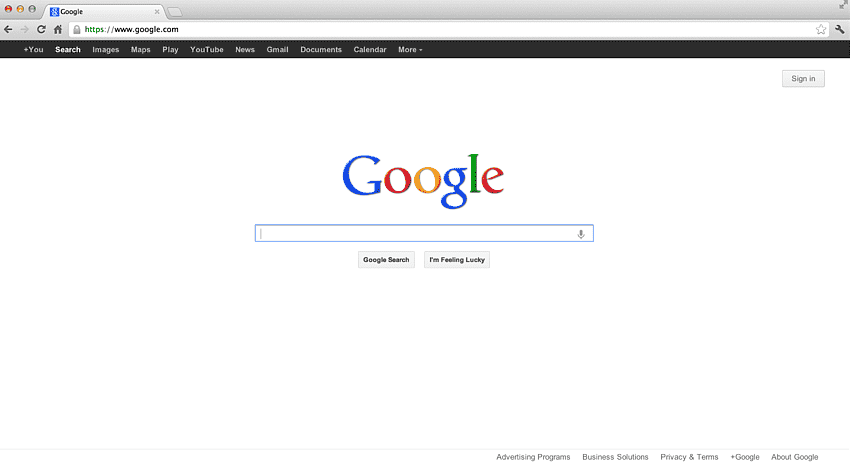Image resolution: width=850 pixels, height=463 pixels.
Task: Open the home page icon
Action: pos(57,29)
